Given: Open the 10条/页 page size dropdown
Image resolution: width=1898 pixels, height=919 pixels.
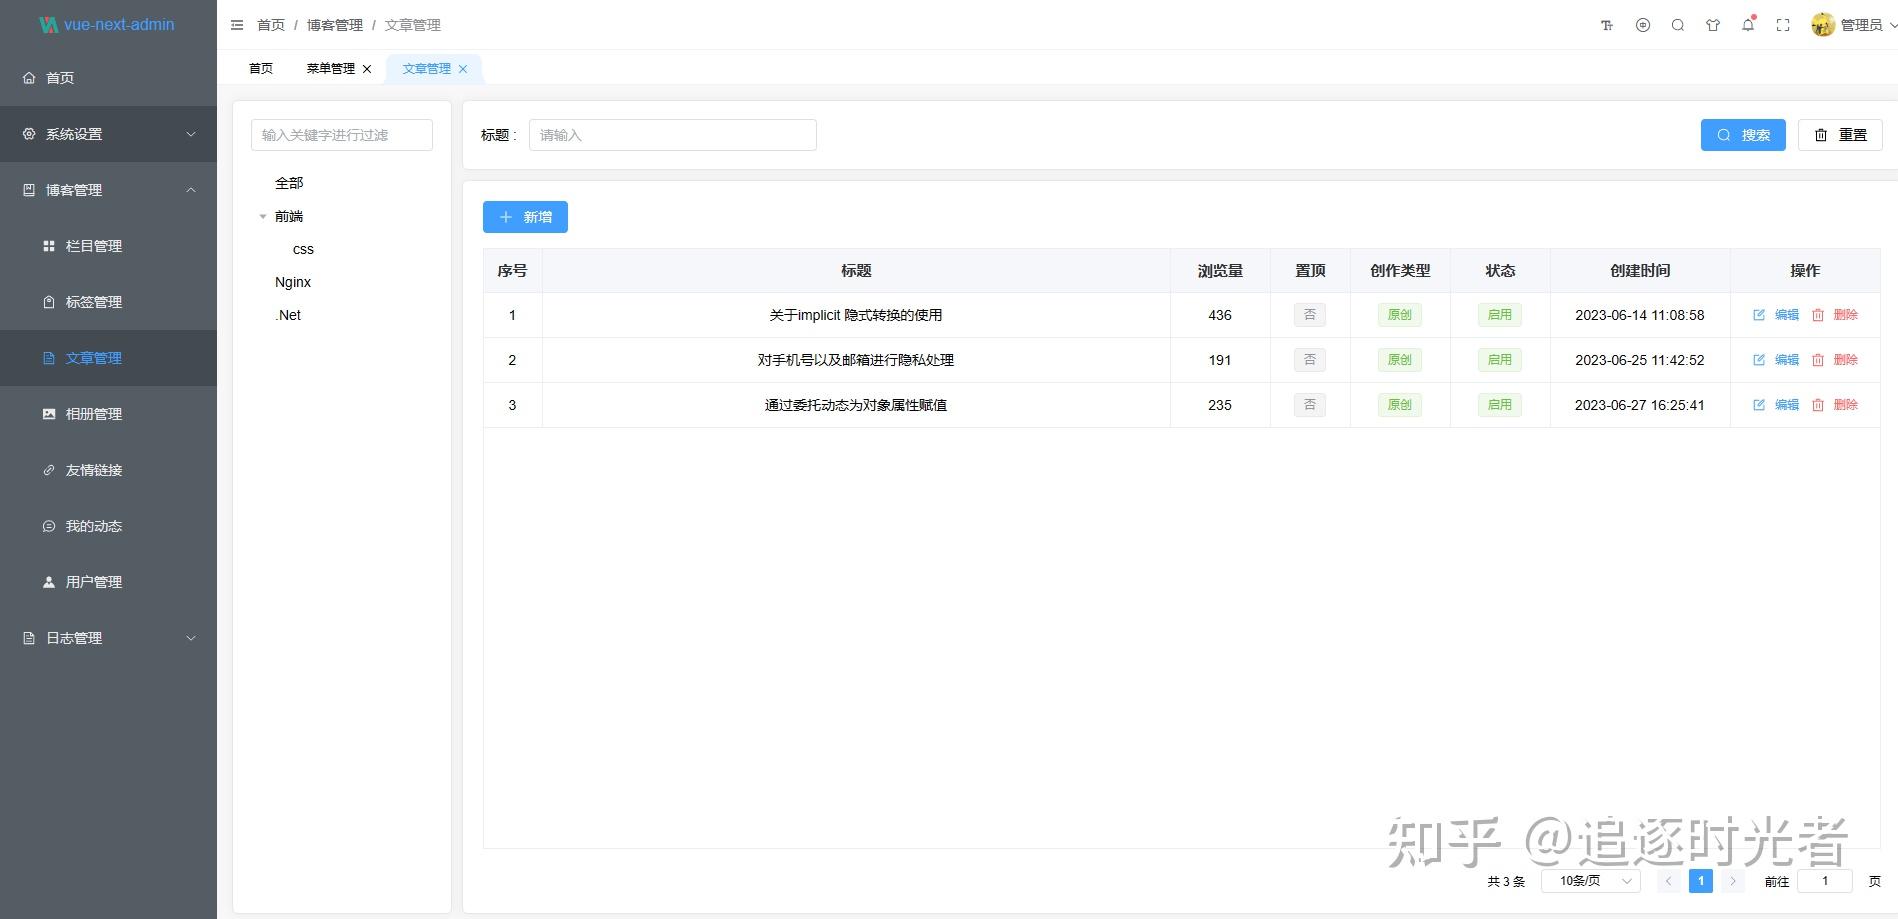Looking at the screenshot, I should [1589, 881].
